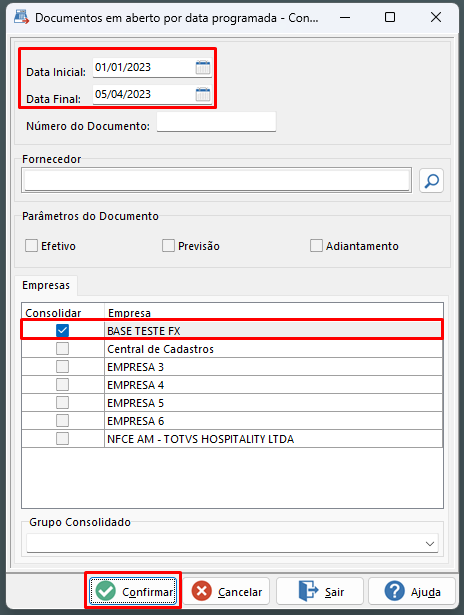Click the Fornecedor search magnifier icon
Image resolution: width=464 pixels, height=615 pixels.
click(431, 181)
